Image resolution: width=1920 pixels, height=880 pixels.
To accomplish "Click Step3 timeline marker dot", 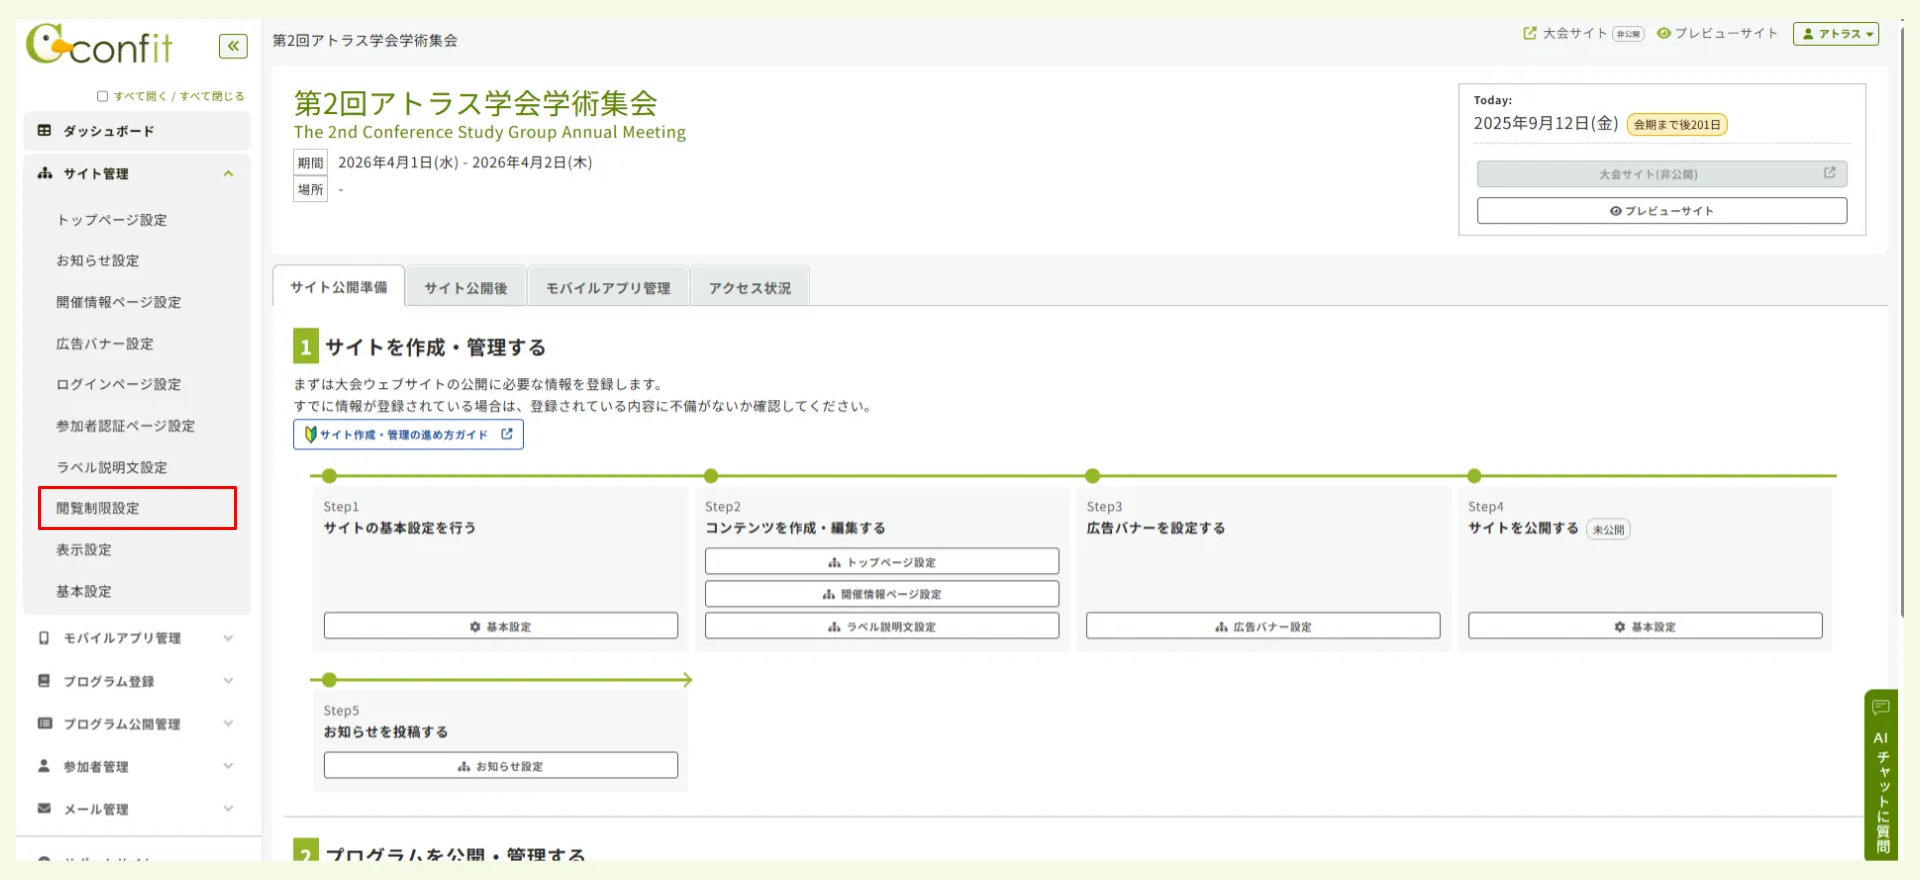I will pos(1093,476).
